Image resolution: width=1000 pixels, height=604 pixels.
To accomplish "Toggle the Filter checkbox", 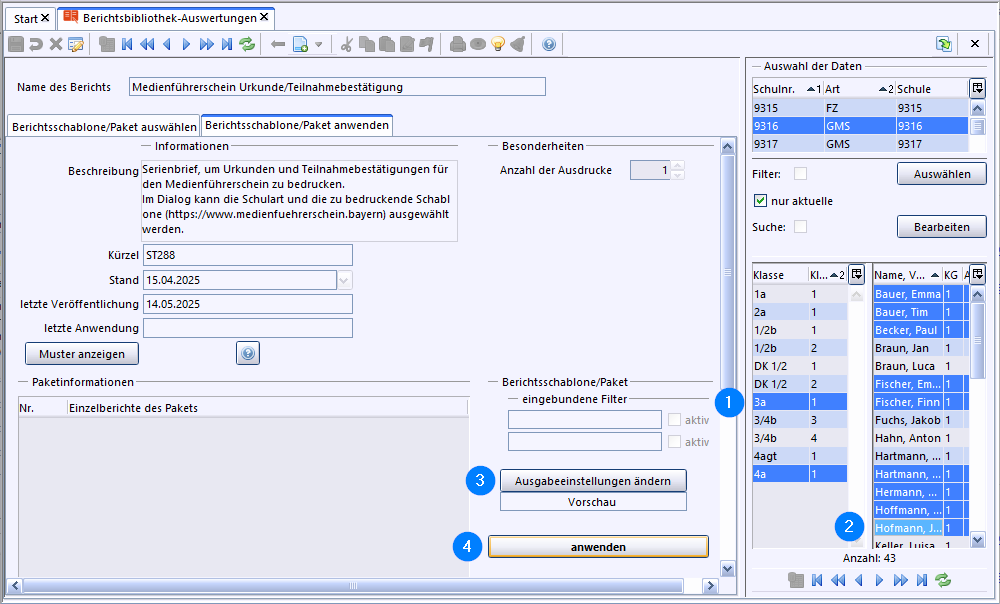I will coord(800,173).
